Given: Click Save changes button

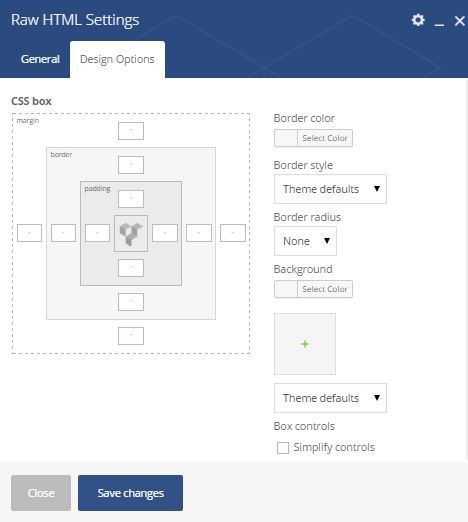Looking at the screenshot, I should (130, 493).
